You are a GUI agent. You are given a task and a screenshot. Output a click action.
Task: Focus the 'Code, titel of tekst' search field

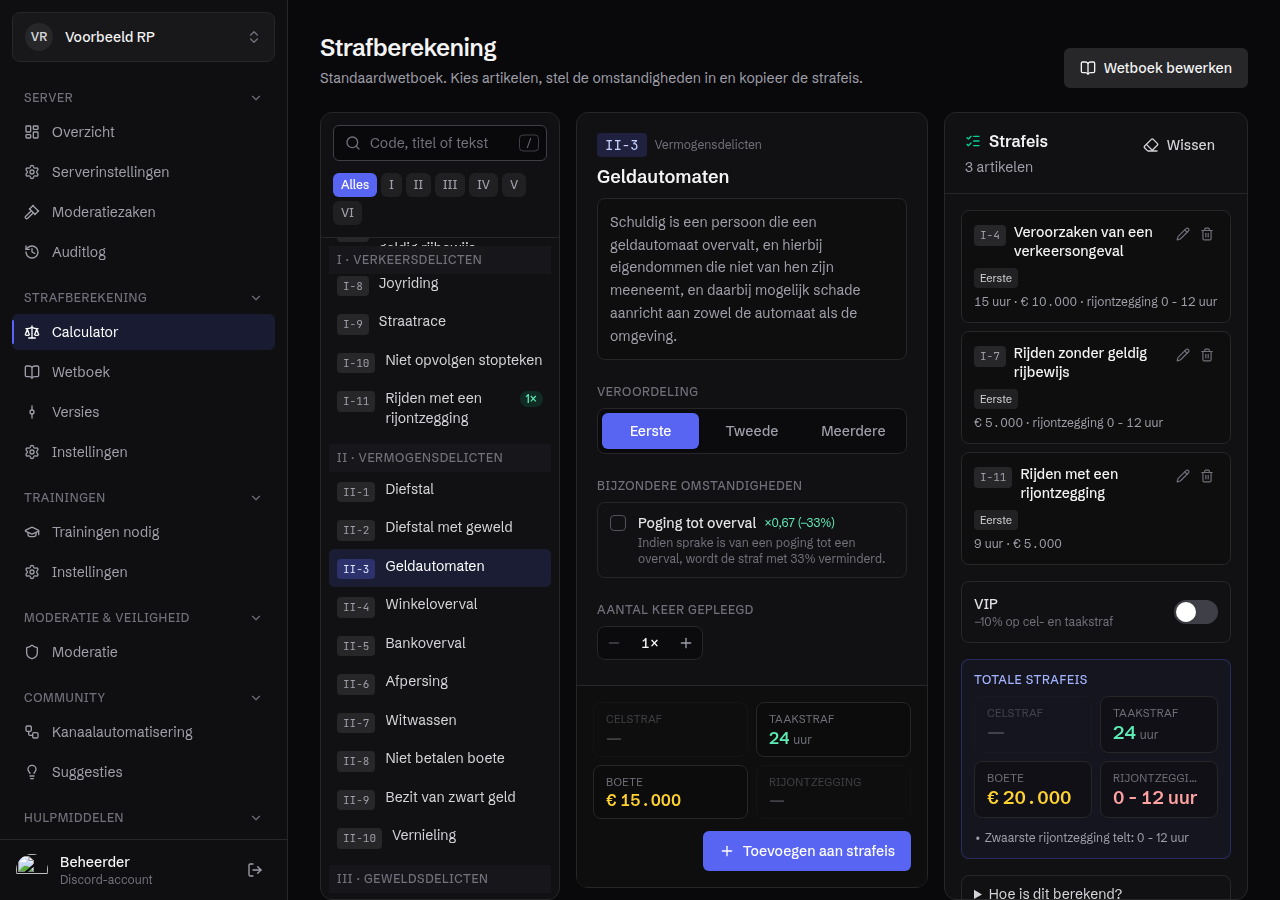(440, 143)
